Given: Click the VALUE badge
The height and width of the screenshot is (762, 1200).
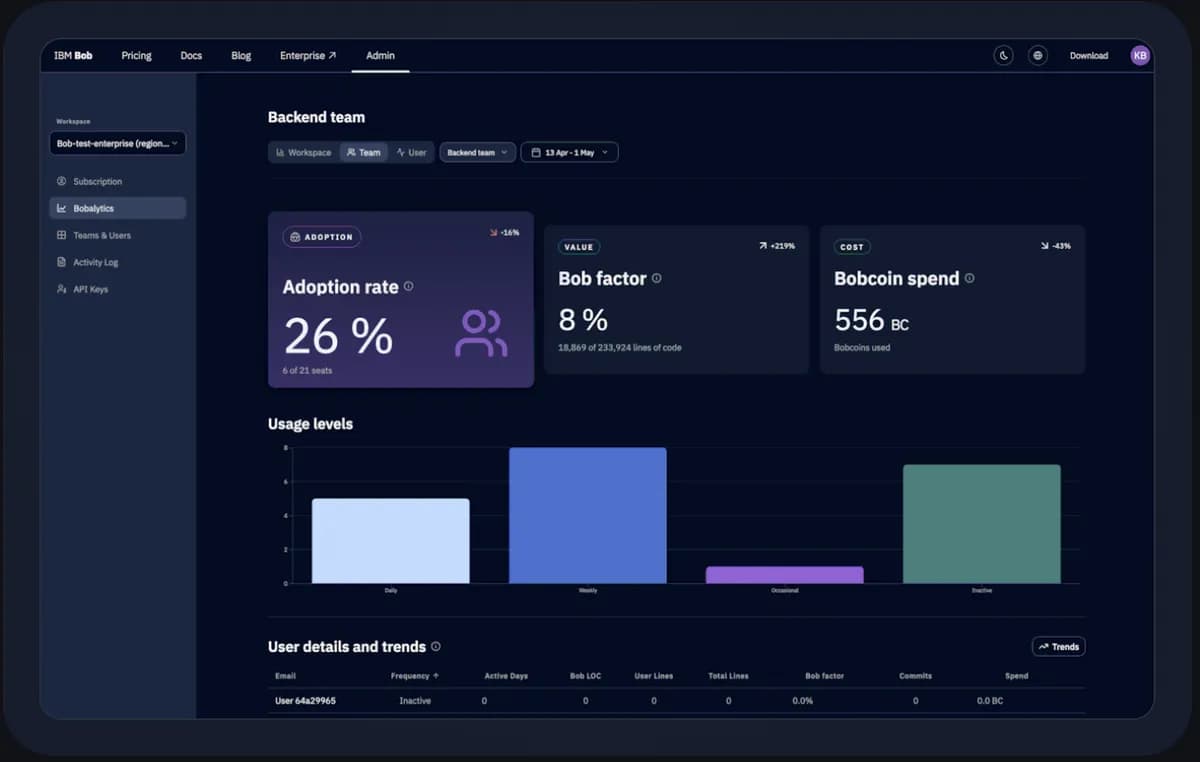Looking at the screenshot, I should click(579, 247).
